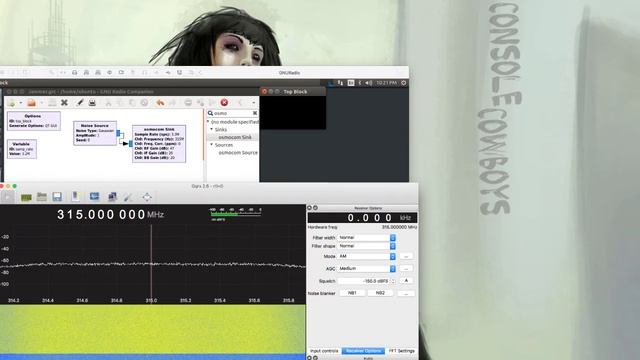Viewport: 640px width, 360px height.
Task: Click Mode options ellipsis button
Action: point(406,256)
